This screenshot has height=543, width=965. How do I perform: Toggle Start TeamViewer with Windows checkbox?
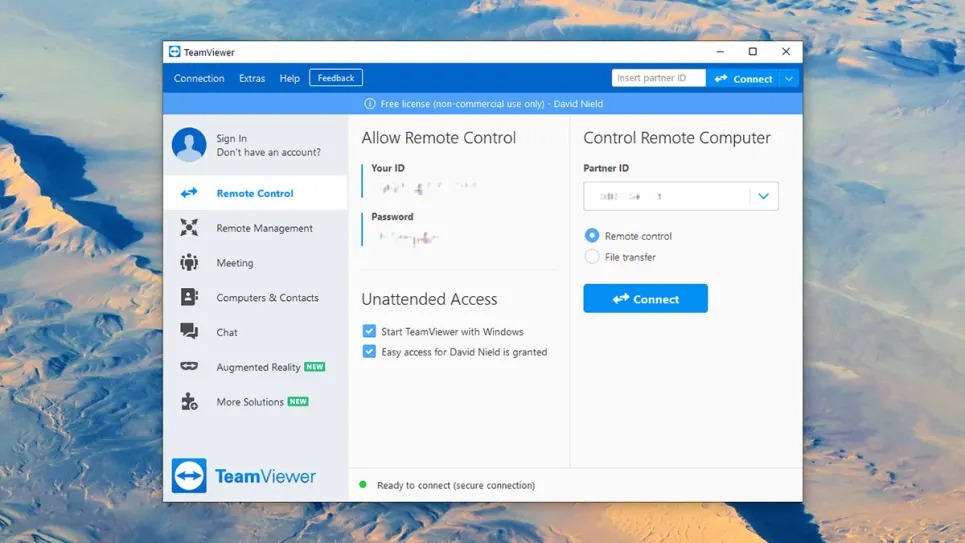[x=369, y=331]
